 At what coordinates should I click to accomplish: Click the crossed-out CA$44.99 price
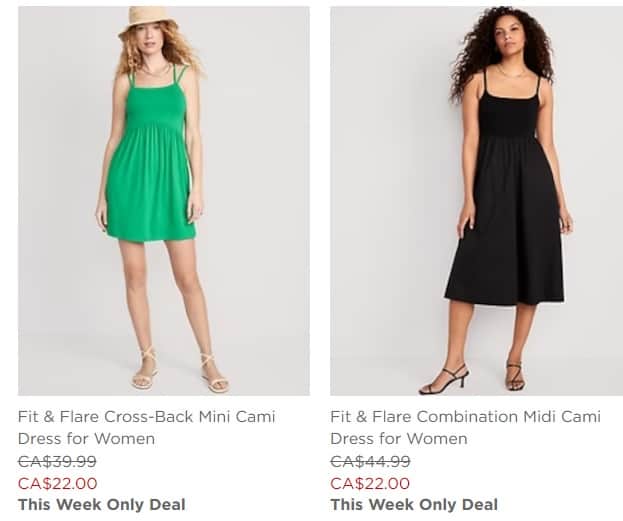[370, 461]
